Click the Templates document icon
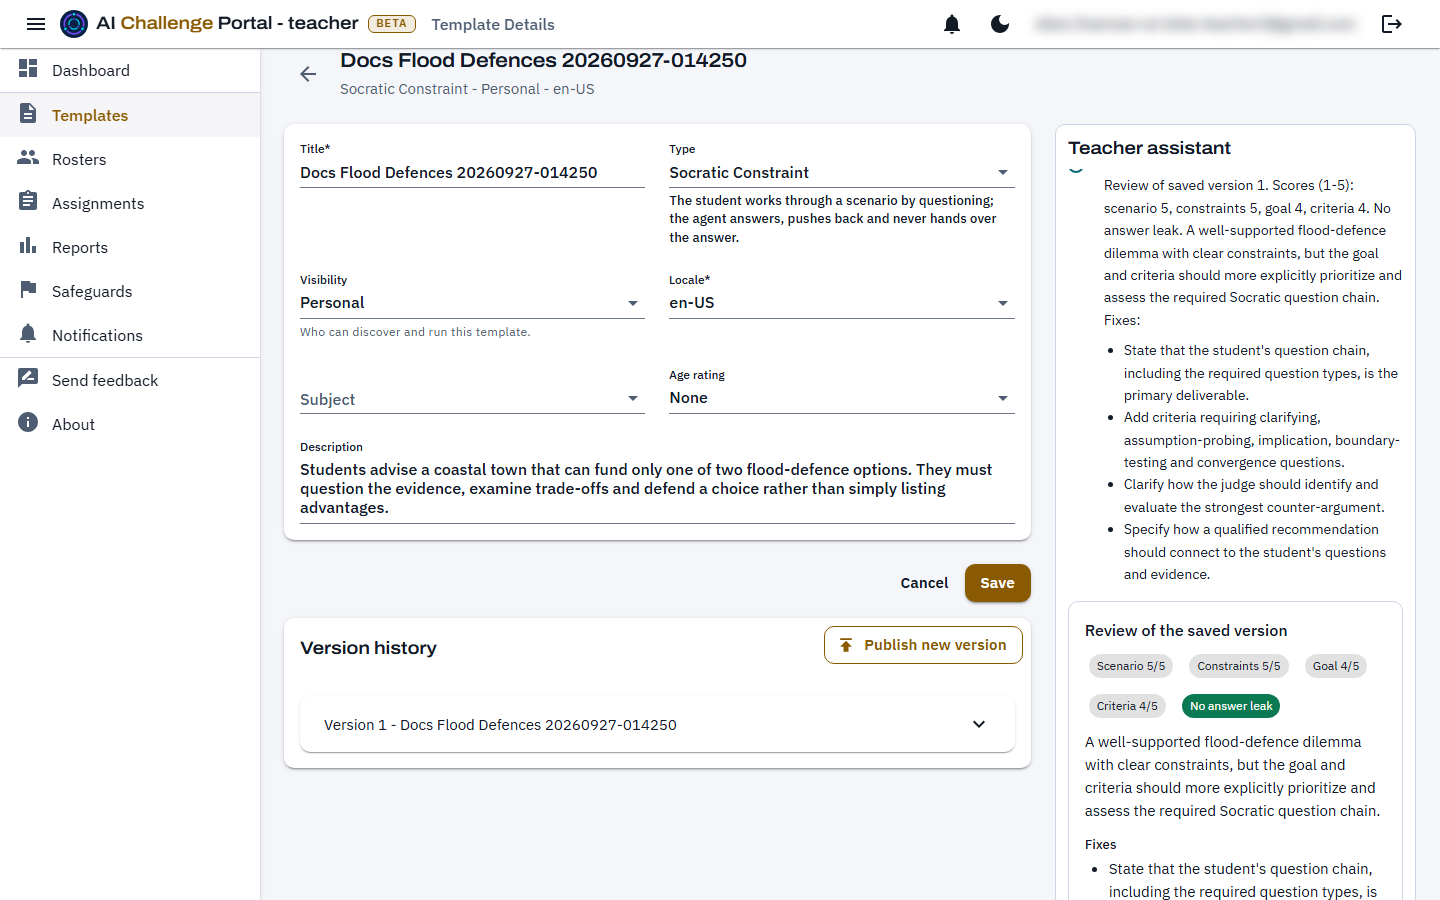This screenshot has width=1440, height=900. [28, 114]
